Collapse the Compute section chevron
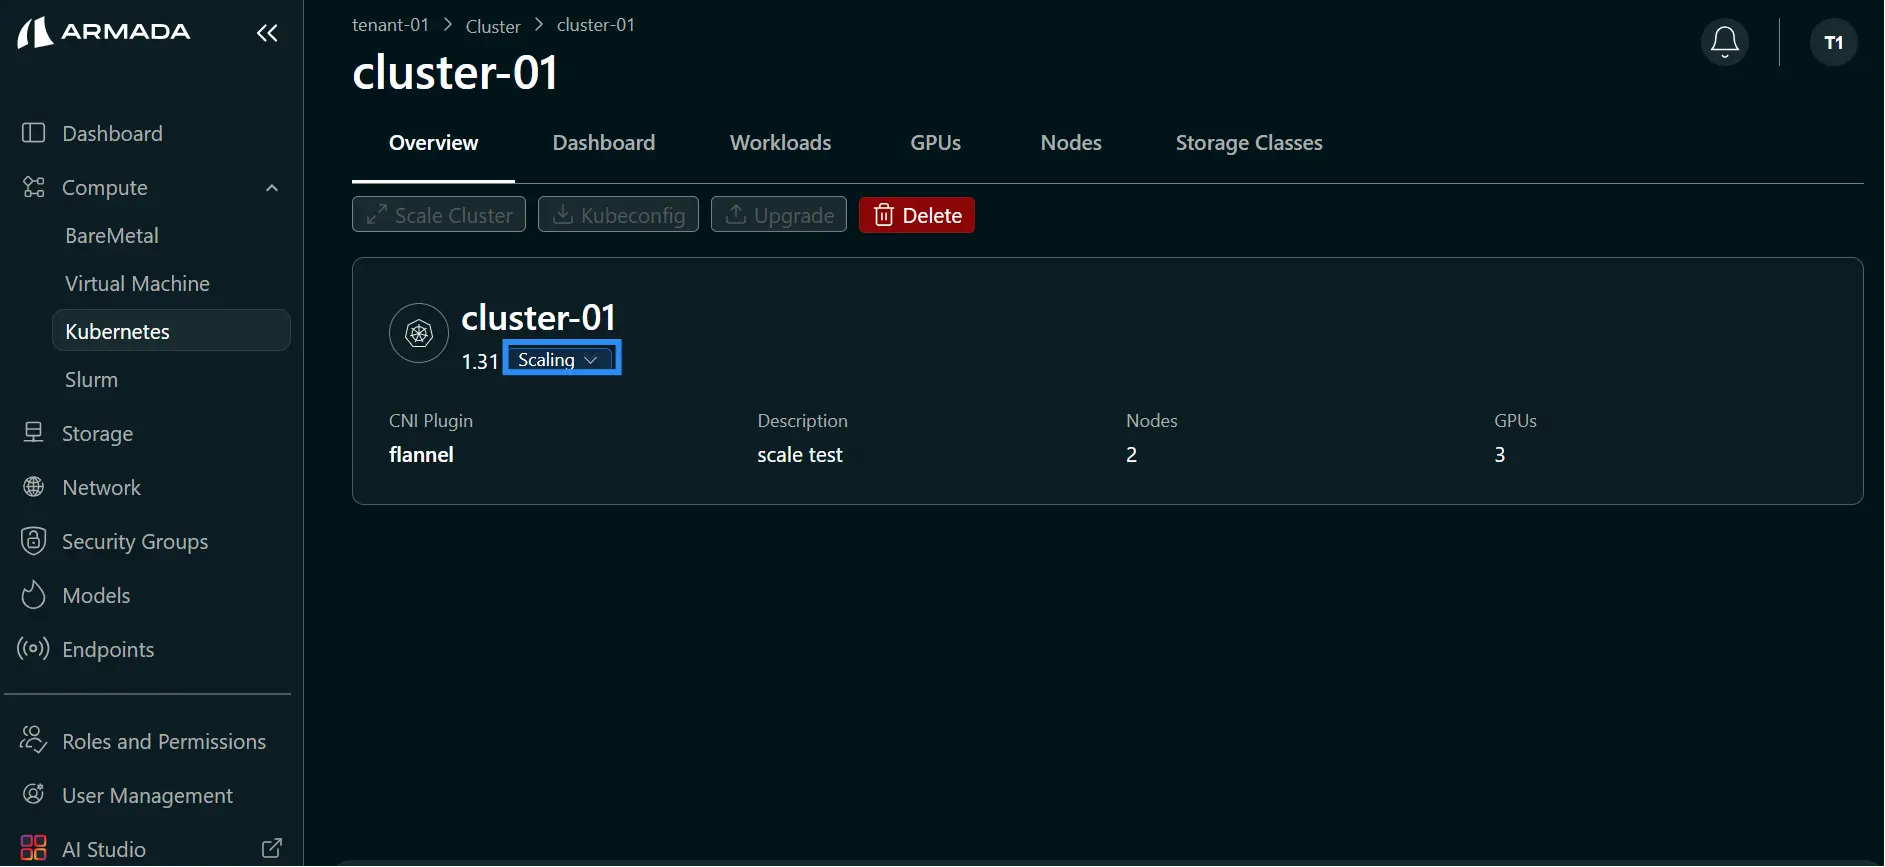 pos(272,188)
